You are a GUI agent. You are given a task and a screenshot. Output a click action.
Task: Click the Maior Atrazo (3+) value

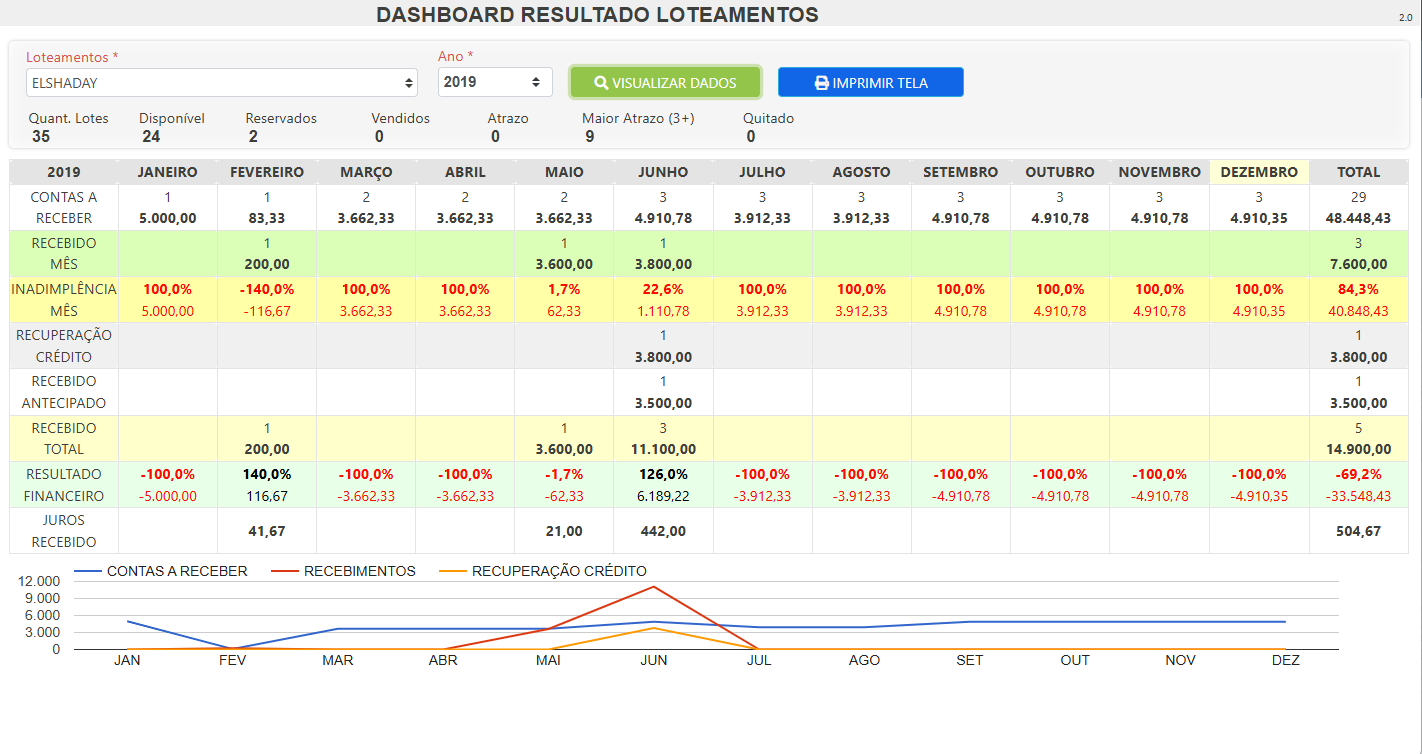click(589, 137)
